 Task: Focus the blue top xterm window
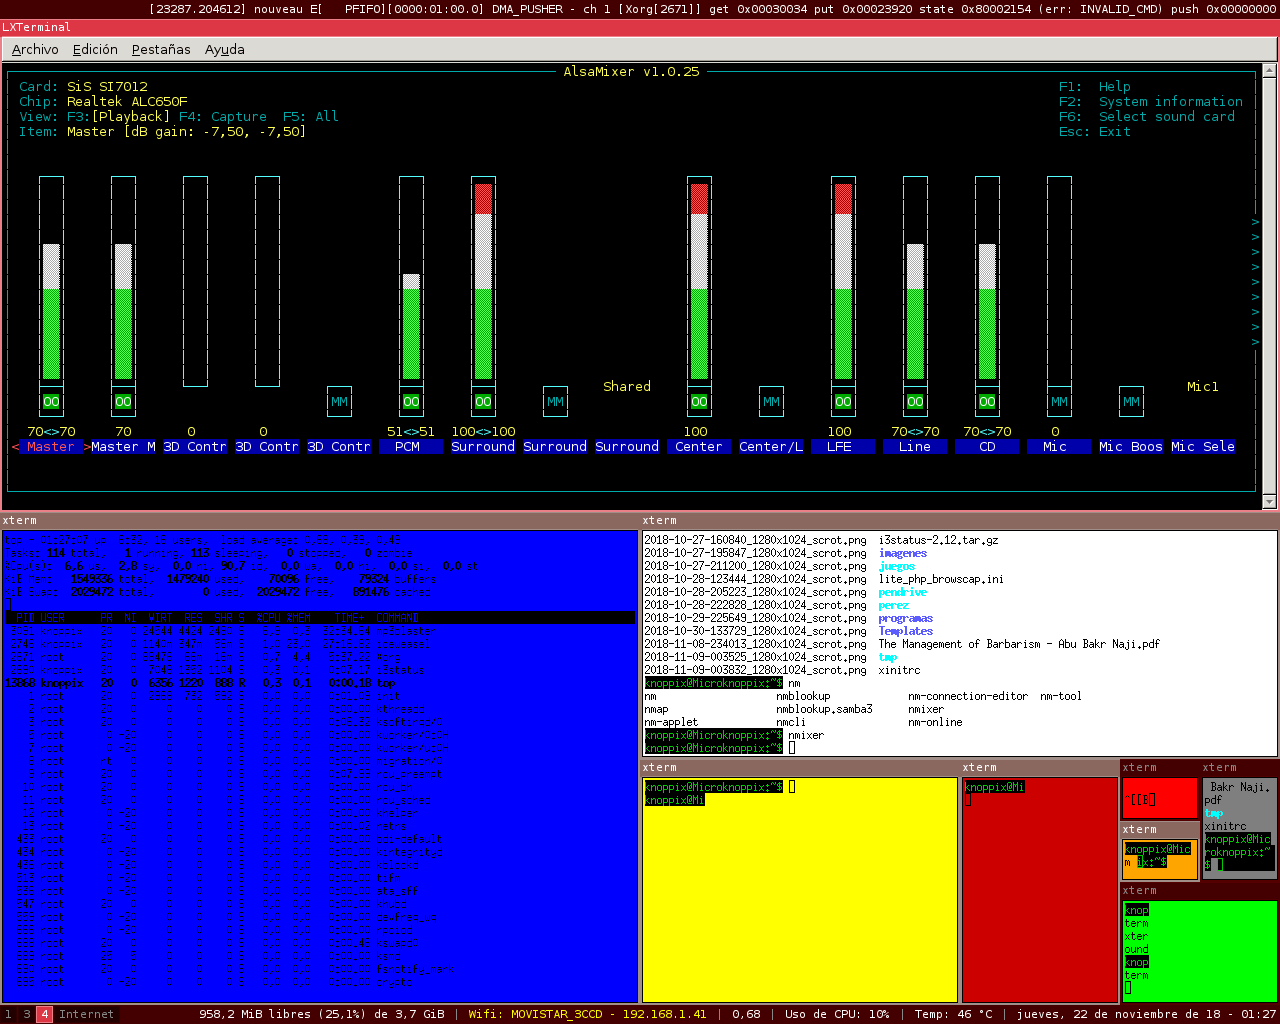click(320, 766)
